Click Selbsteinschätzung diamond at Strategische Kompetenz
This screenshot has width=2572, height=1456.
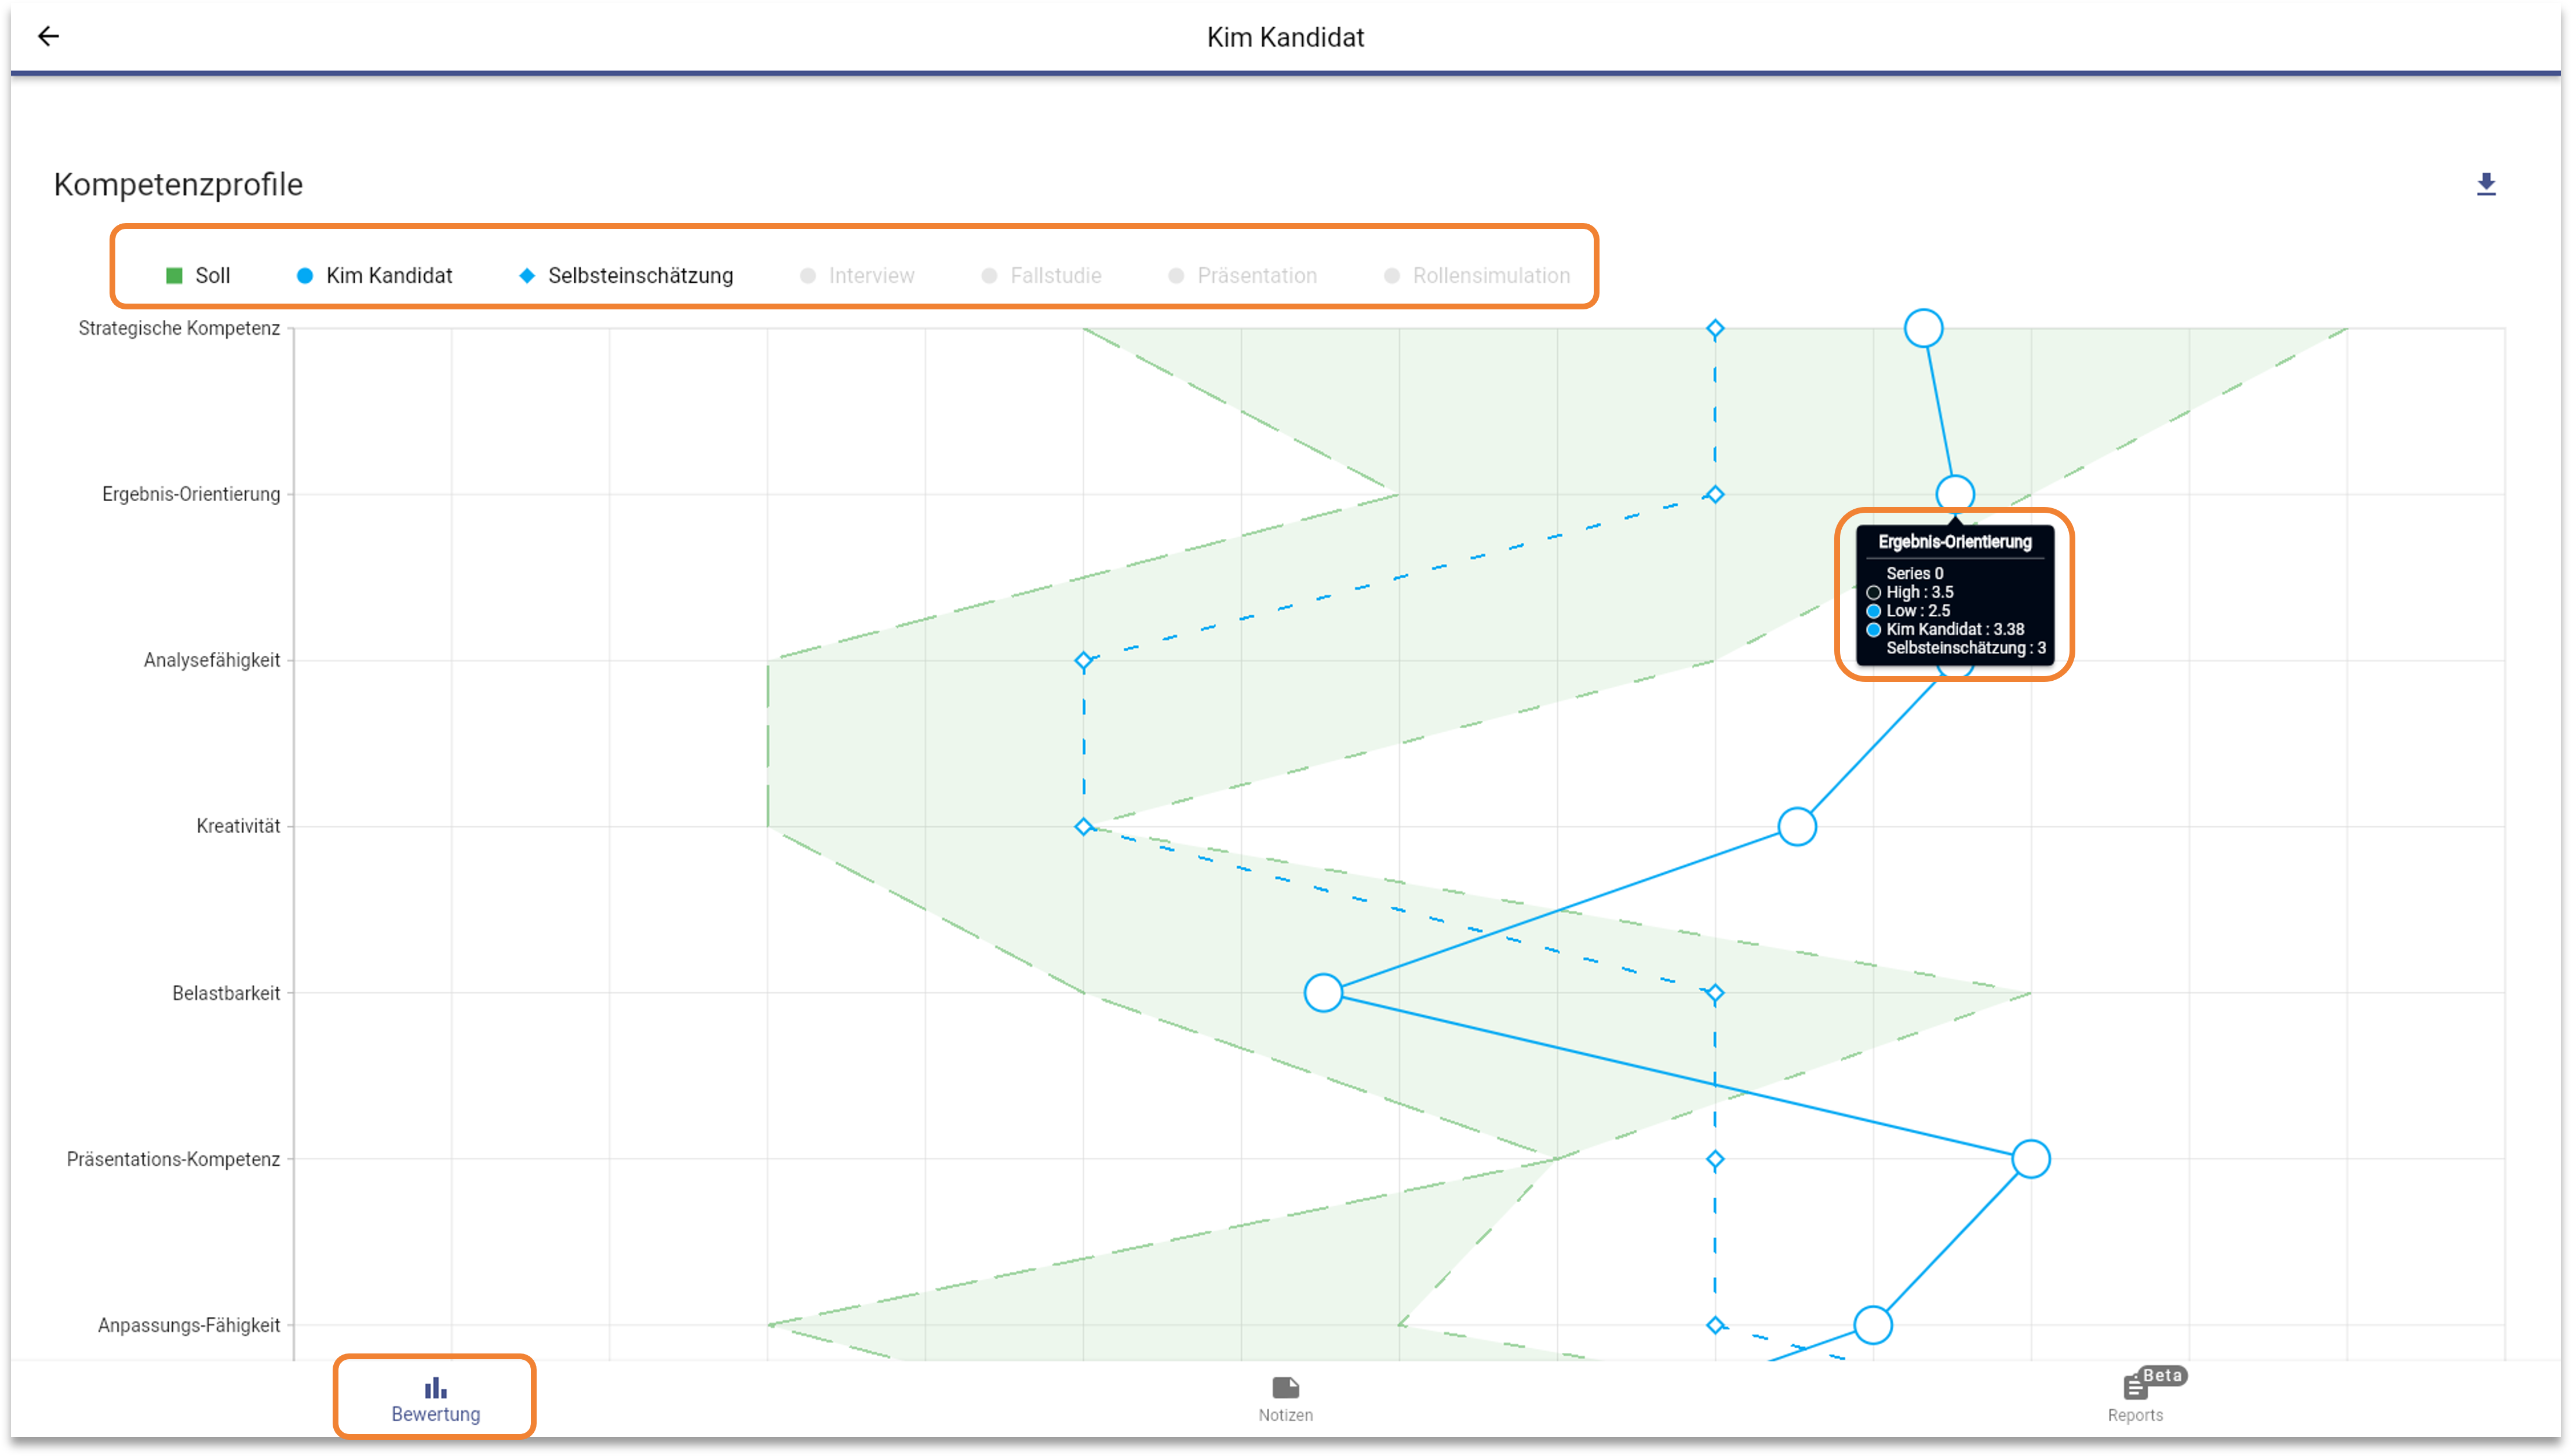[1715, 329]
